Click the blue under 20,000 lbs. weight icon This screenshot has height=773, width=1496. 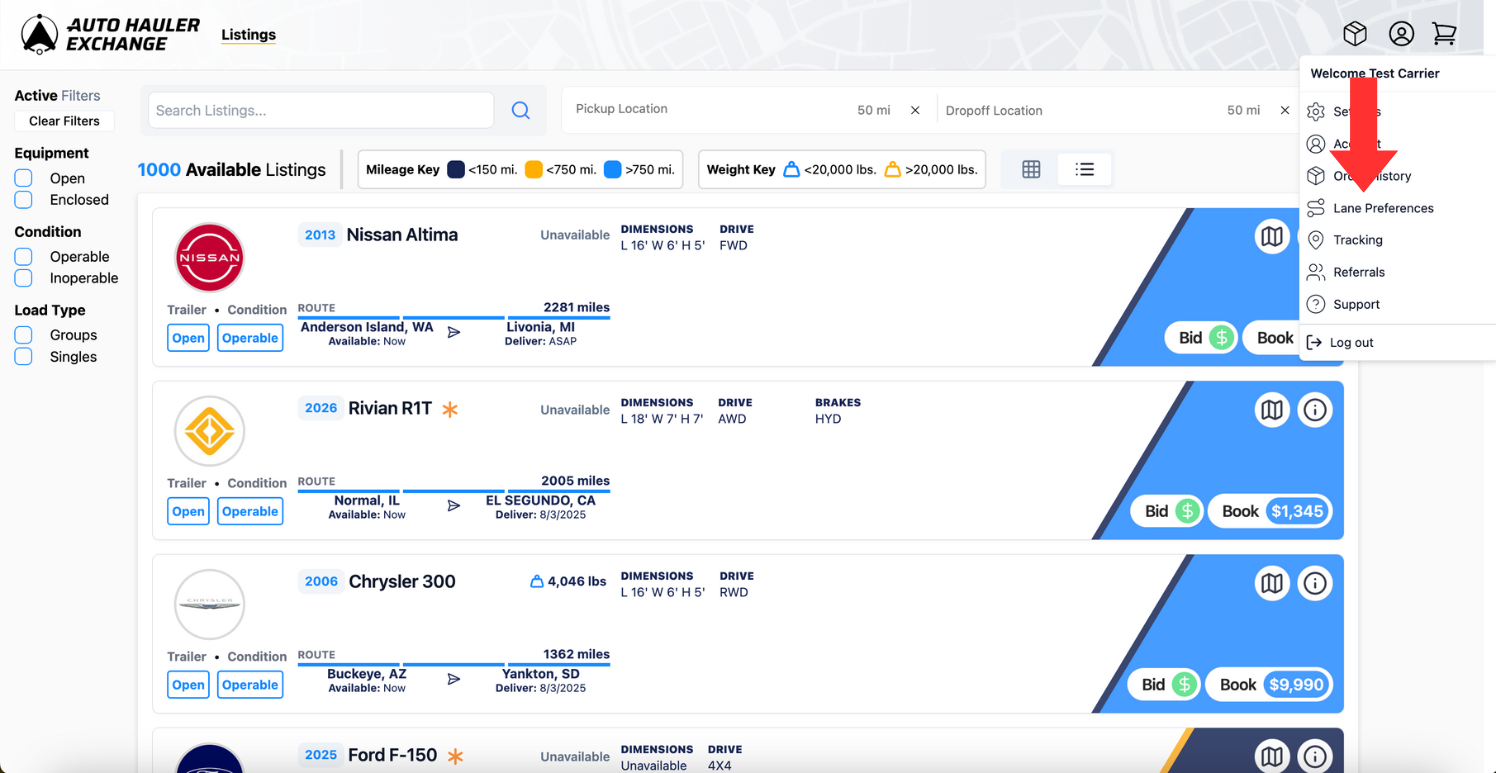(791, 169)
